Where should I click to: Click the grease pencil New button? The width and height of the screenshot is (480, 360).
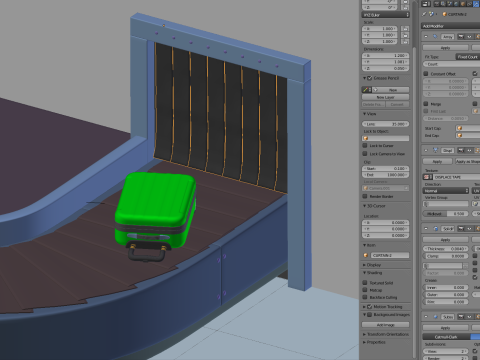coord(392,90)
